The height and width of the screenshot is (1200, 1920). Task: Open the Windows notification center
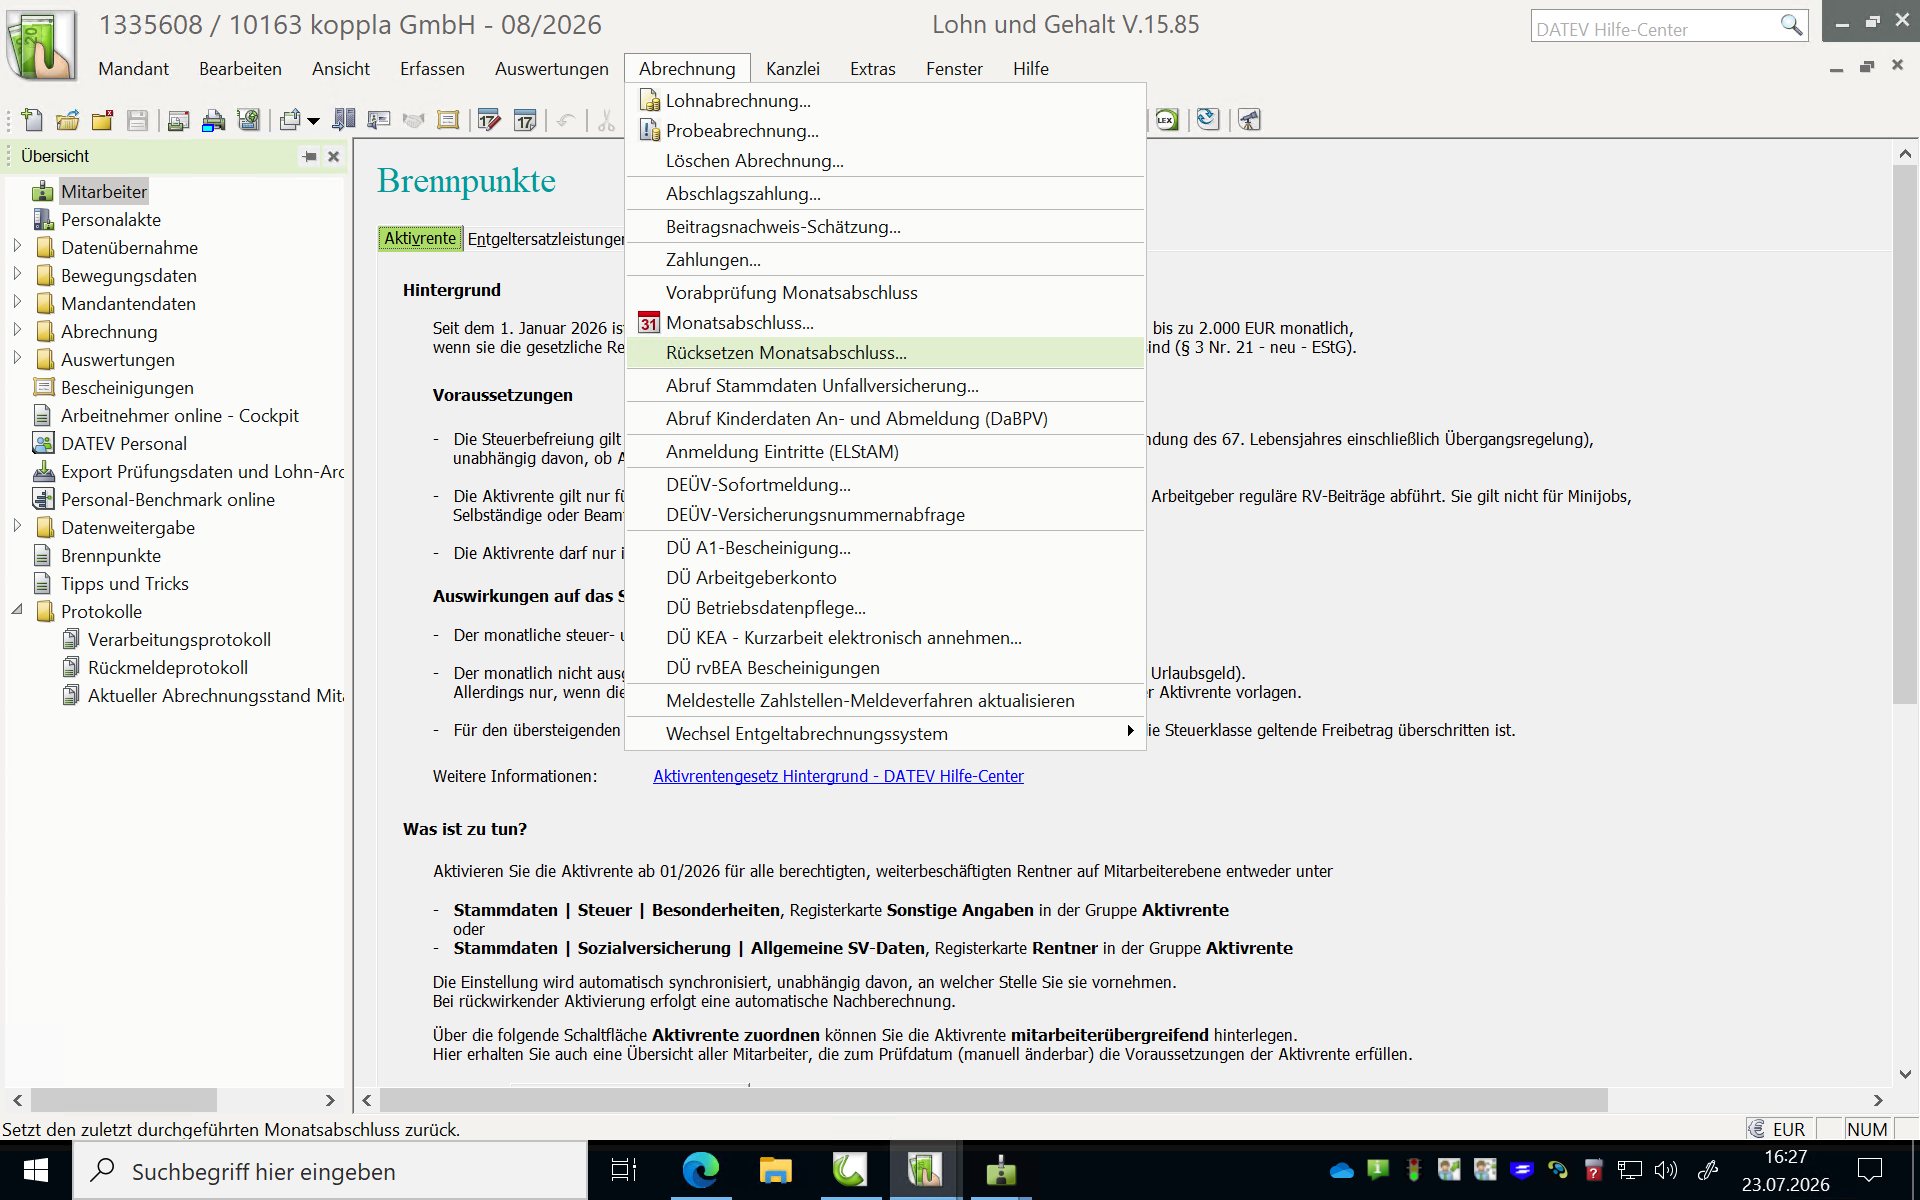coord(1869,1170)
